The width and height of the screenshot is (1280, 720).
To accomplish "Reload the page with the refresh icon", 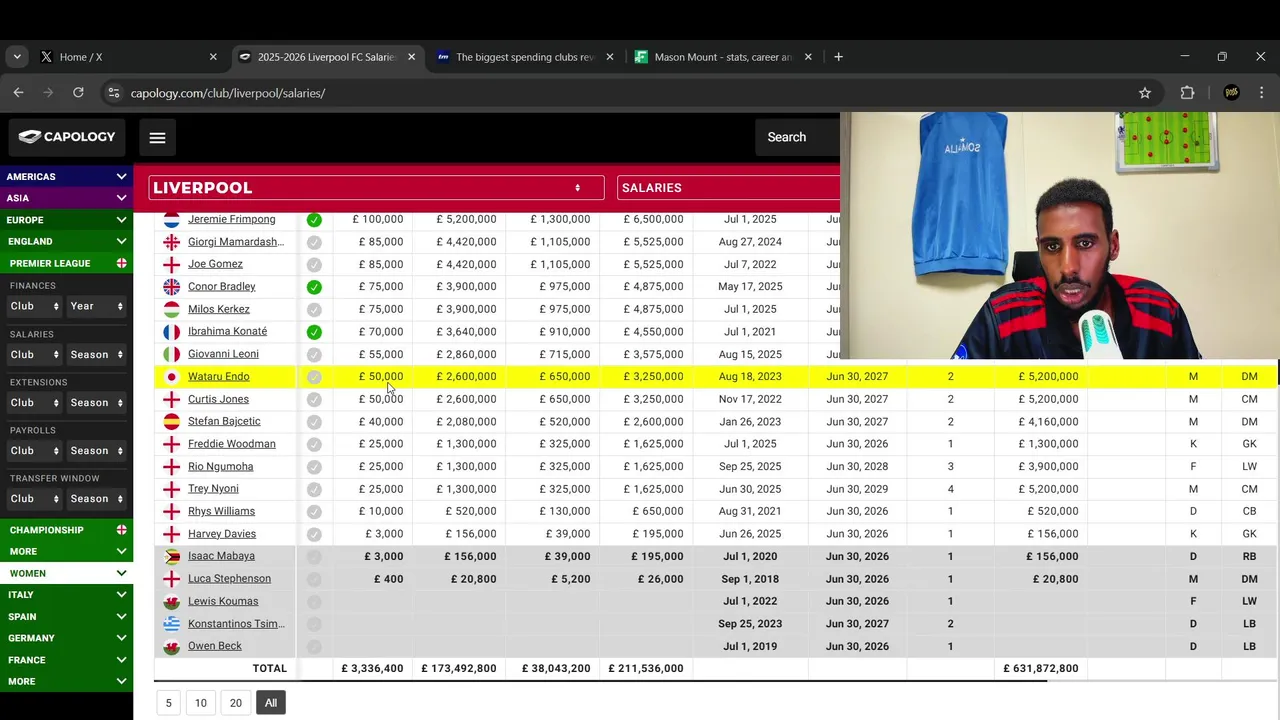I will click(x=78, y=93).
